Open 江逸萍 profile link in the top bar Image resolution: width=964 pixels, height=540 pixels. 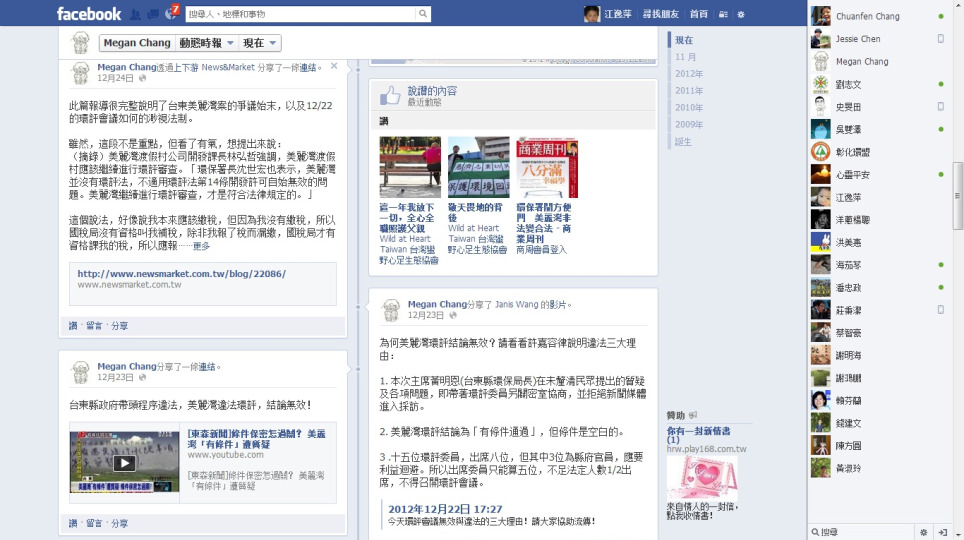[x=618, y=14]
